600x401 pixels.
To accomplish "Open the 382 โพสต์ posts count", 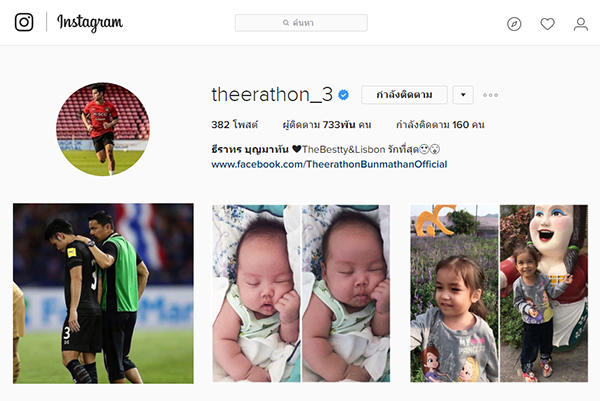I will (x=235, y=125).
